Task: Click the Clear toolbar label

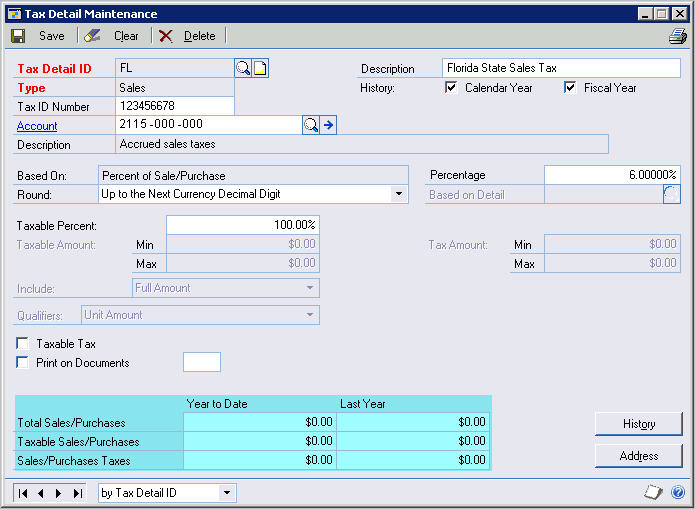Action: pos(126,36)
